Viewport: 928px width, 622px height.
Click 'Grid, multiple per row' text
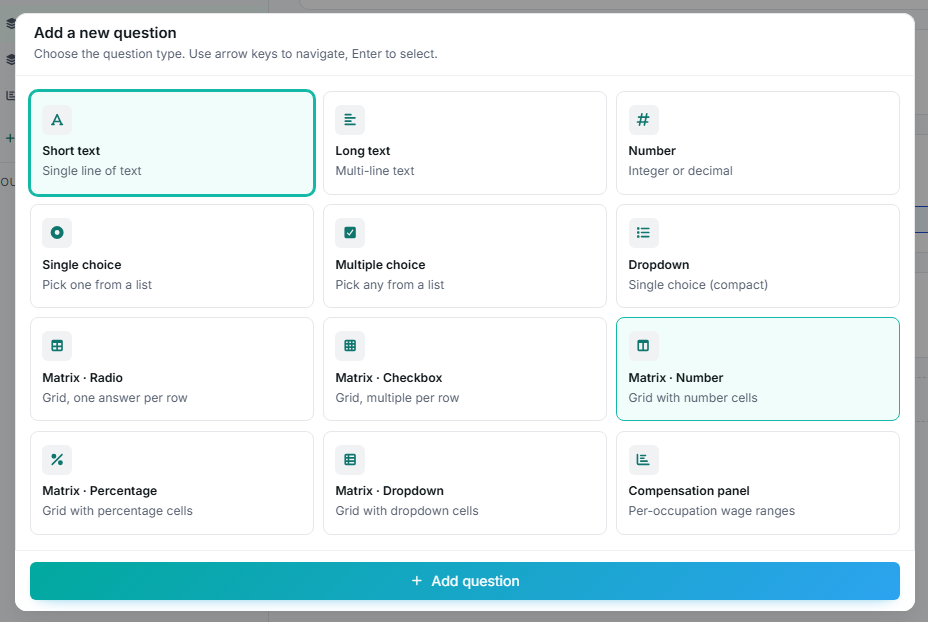[397, 398]
